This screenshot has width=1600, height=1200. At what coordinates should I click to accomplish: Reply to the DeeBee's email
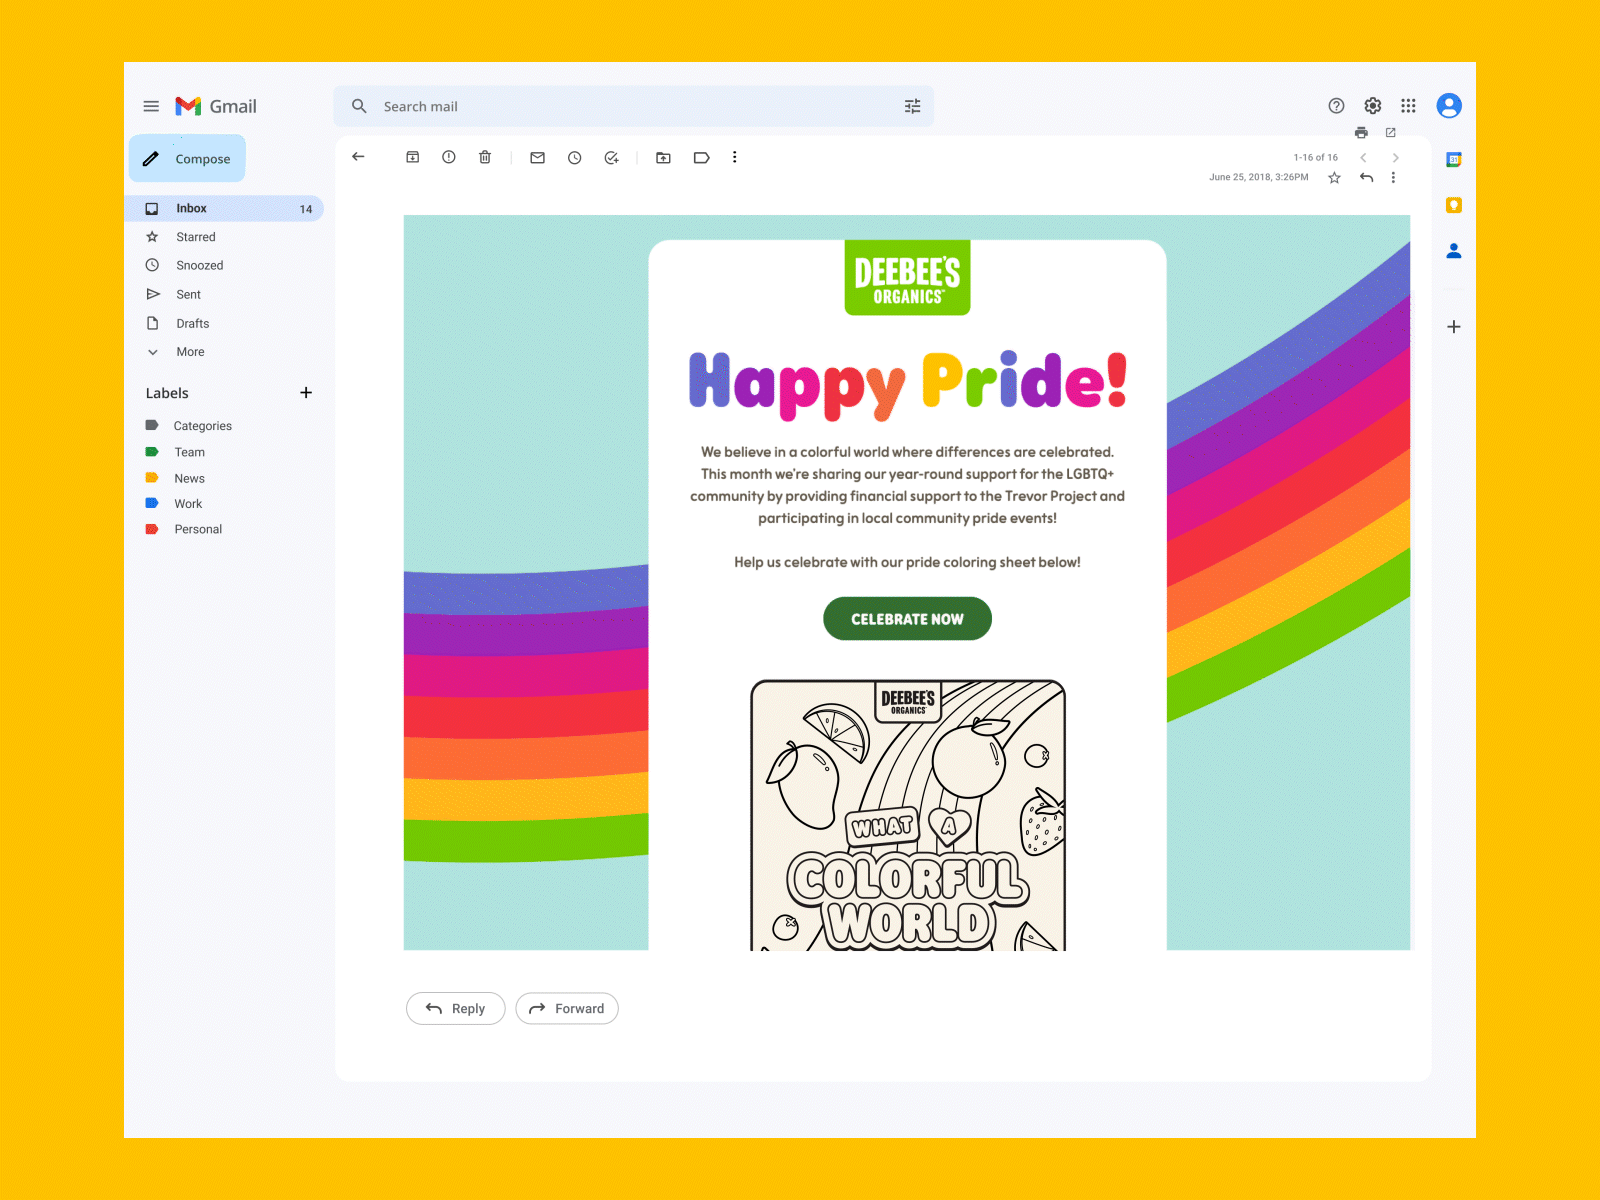455,1008
